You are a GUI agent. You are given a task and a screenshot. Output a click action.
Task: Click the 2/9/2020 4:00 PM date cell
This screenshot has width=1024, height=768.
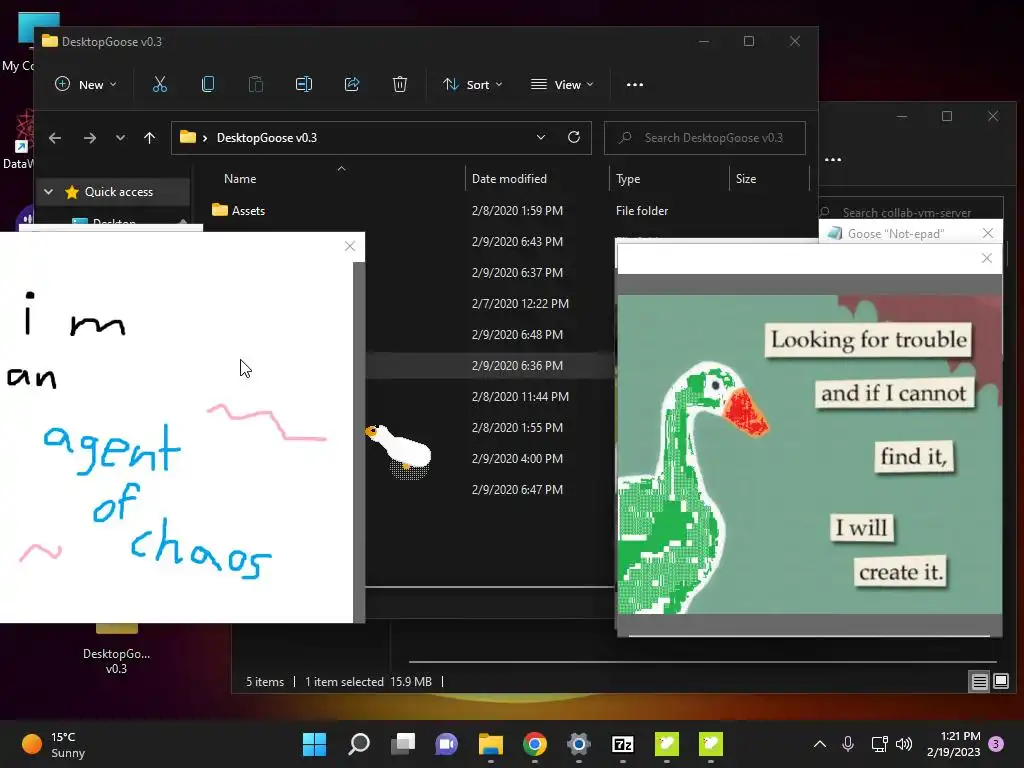tap(517, 458)
